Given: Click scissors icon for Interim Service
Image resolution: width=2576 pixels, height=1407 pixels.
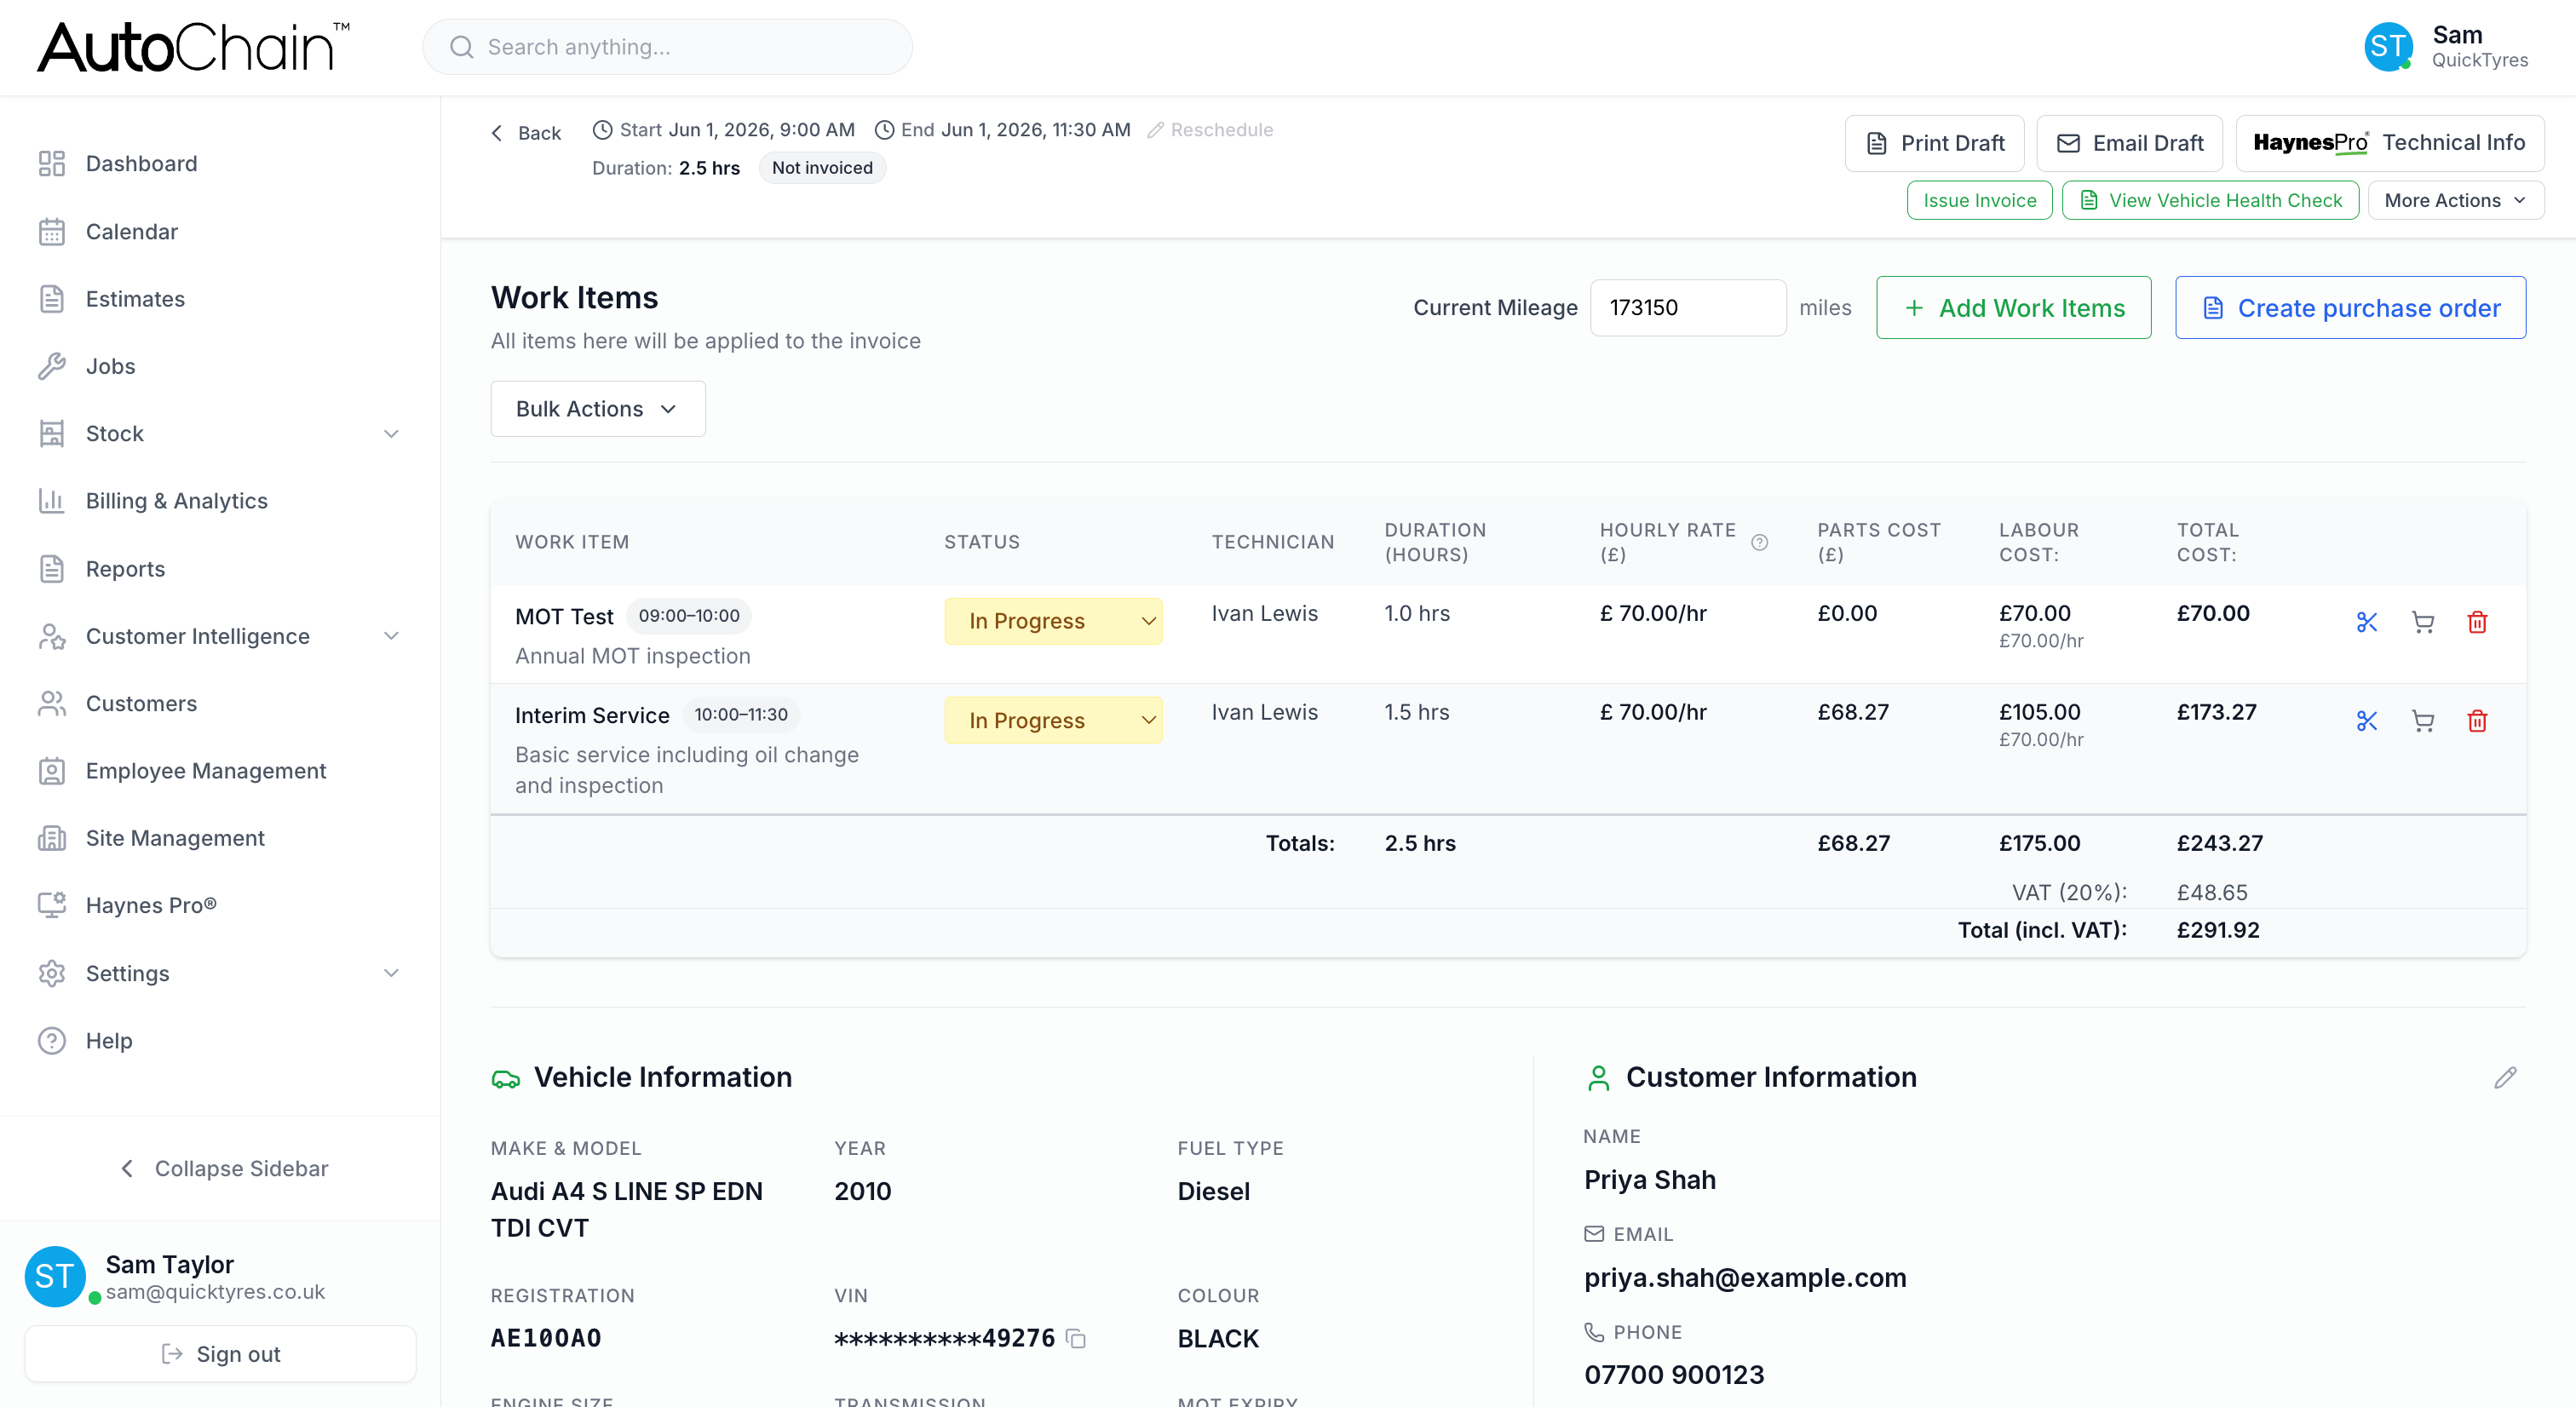Looking at the screenshot, I should click(x=2366, y=721).
